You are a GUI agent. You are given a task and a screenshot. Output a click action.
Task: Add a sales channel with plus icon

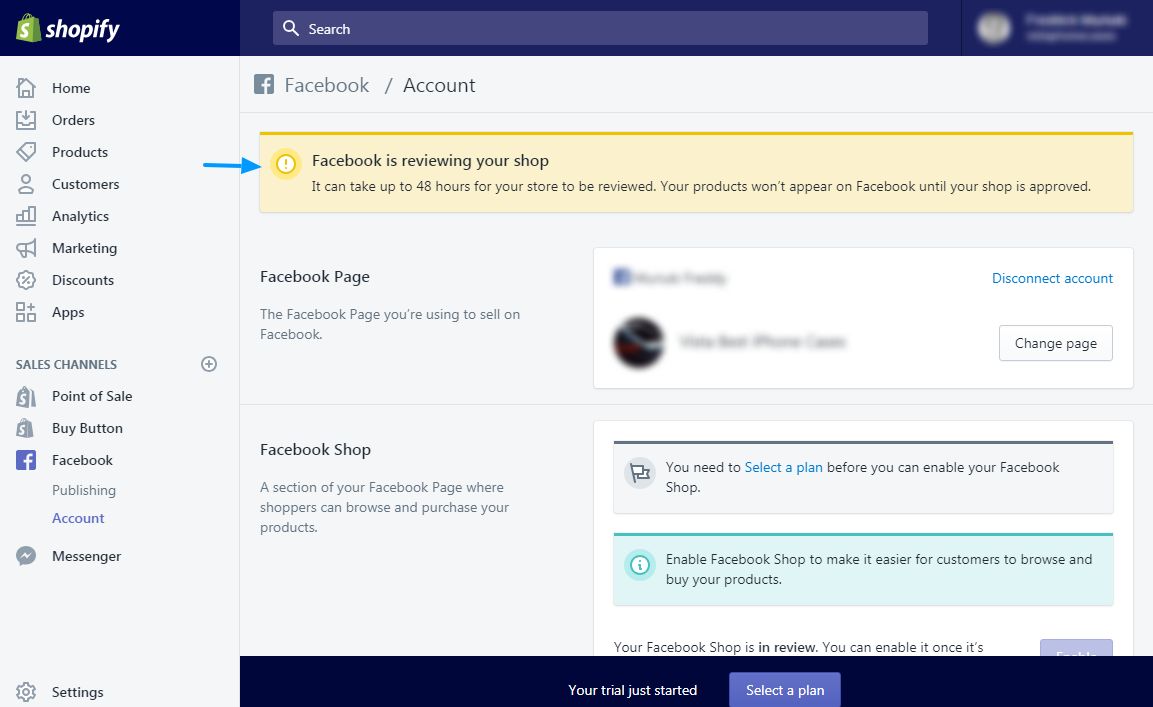tap(209, 364)
